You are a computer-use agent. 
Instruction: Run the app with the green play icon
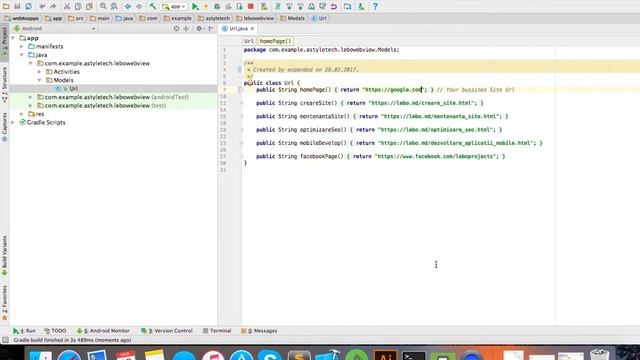[195, 6]
